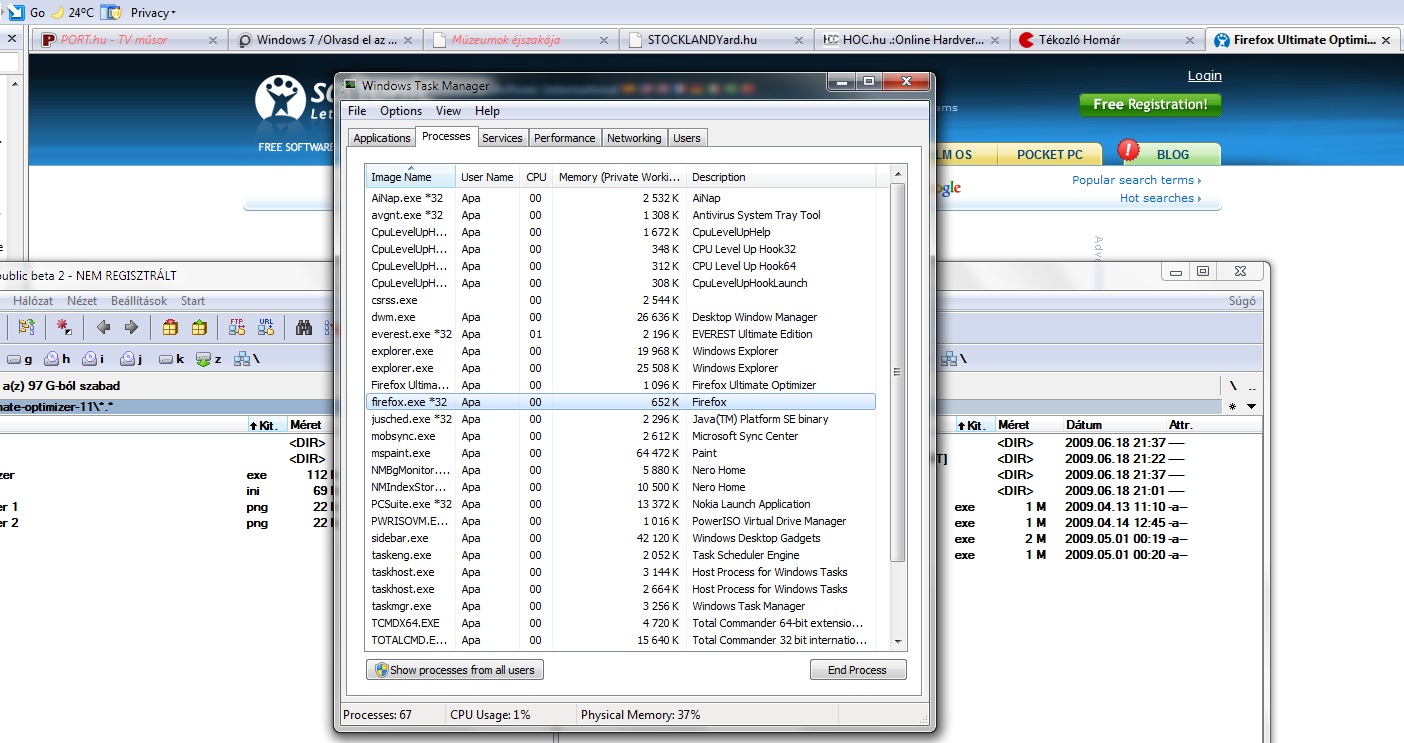
Task: Click Show processes from all users button
Action: [x=455, y=670]
